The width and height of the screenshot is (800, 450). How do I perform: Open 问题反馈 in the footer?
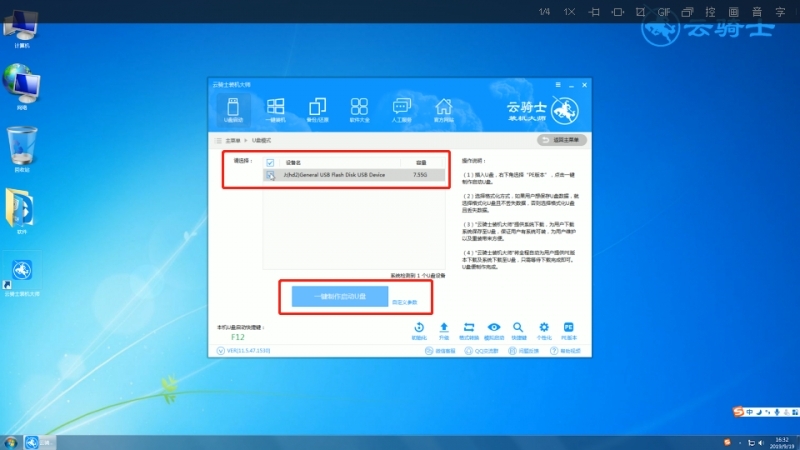(523, 351)
